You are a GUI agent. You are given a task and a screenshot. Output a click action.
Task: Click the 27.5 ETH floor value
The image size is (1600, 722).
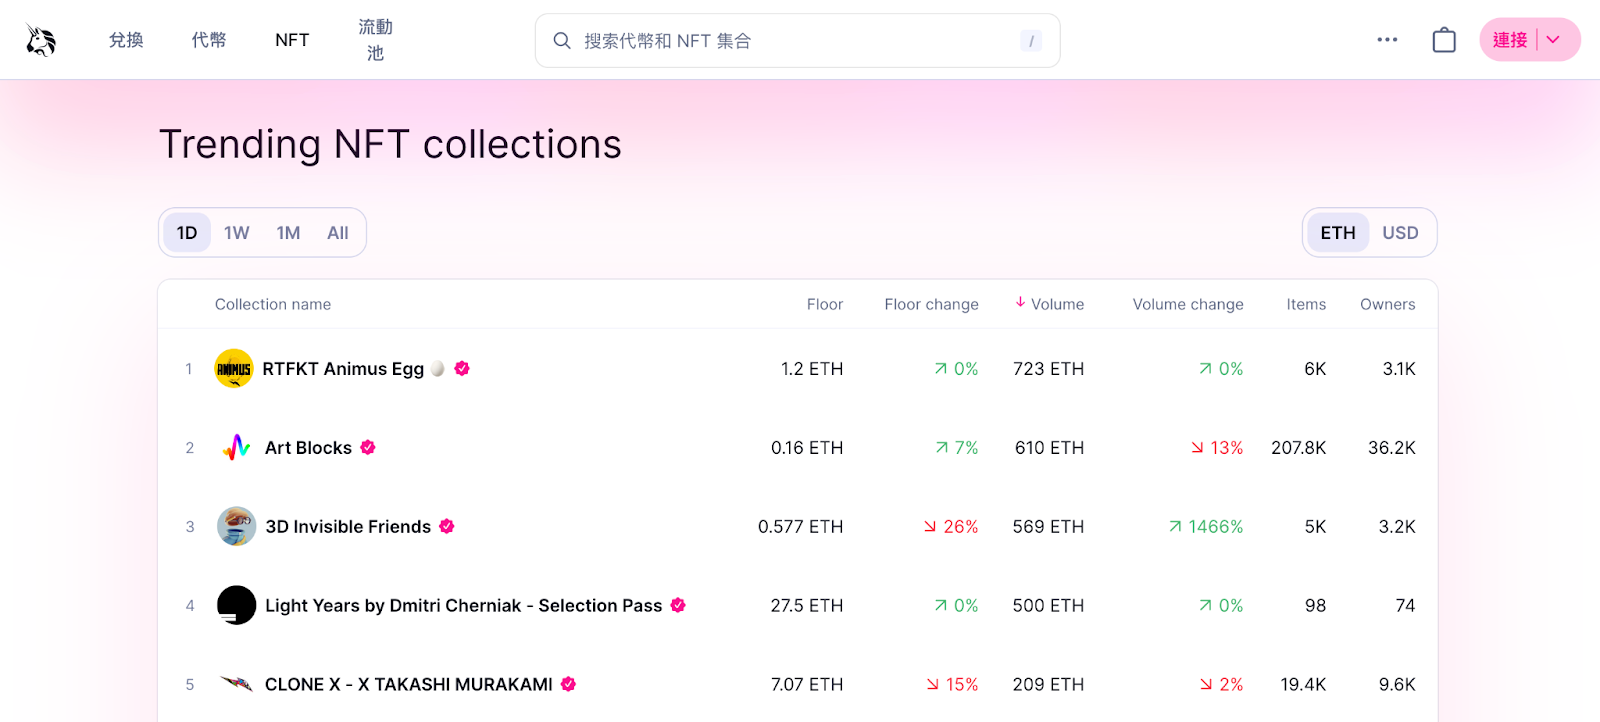(807, 606)
